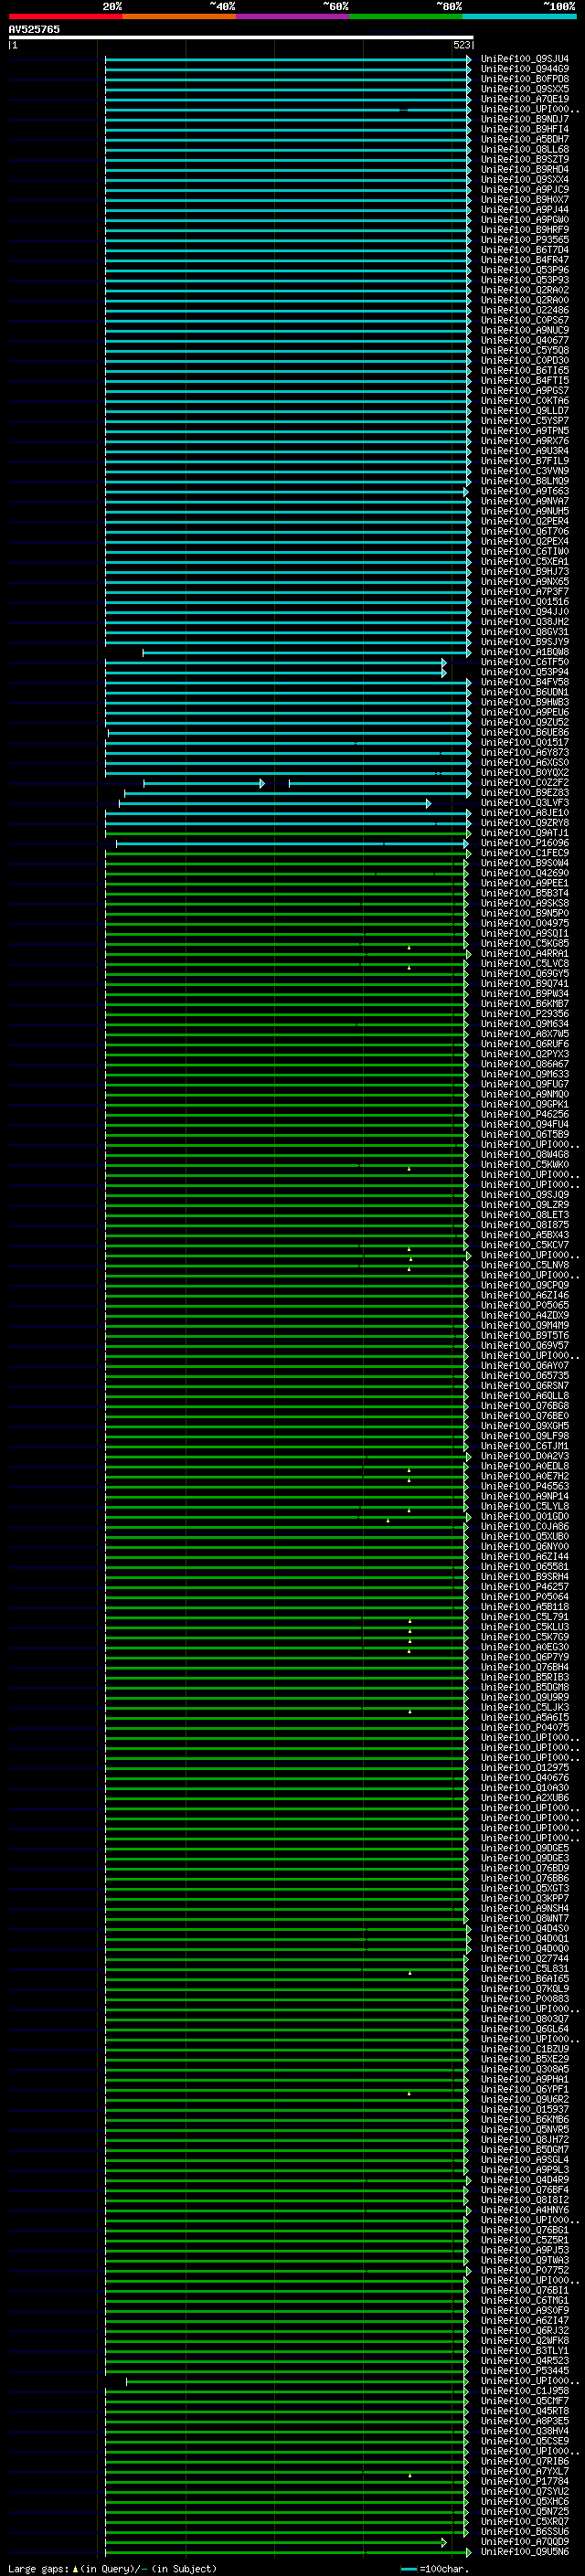Click the shortened alignment bar of UniRef100_C6TF50
This screenshot has width=585, height=2576.
(276, 662)
